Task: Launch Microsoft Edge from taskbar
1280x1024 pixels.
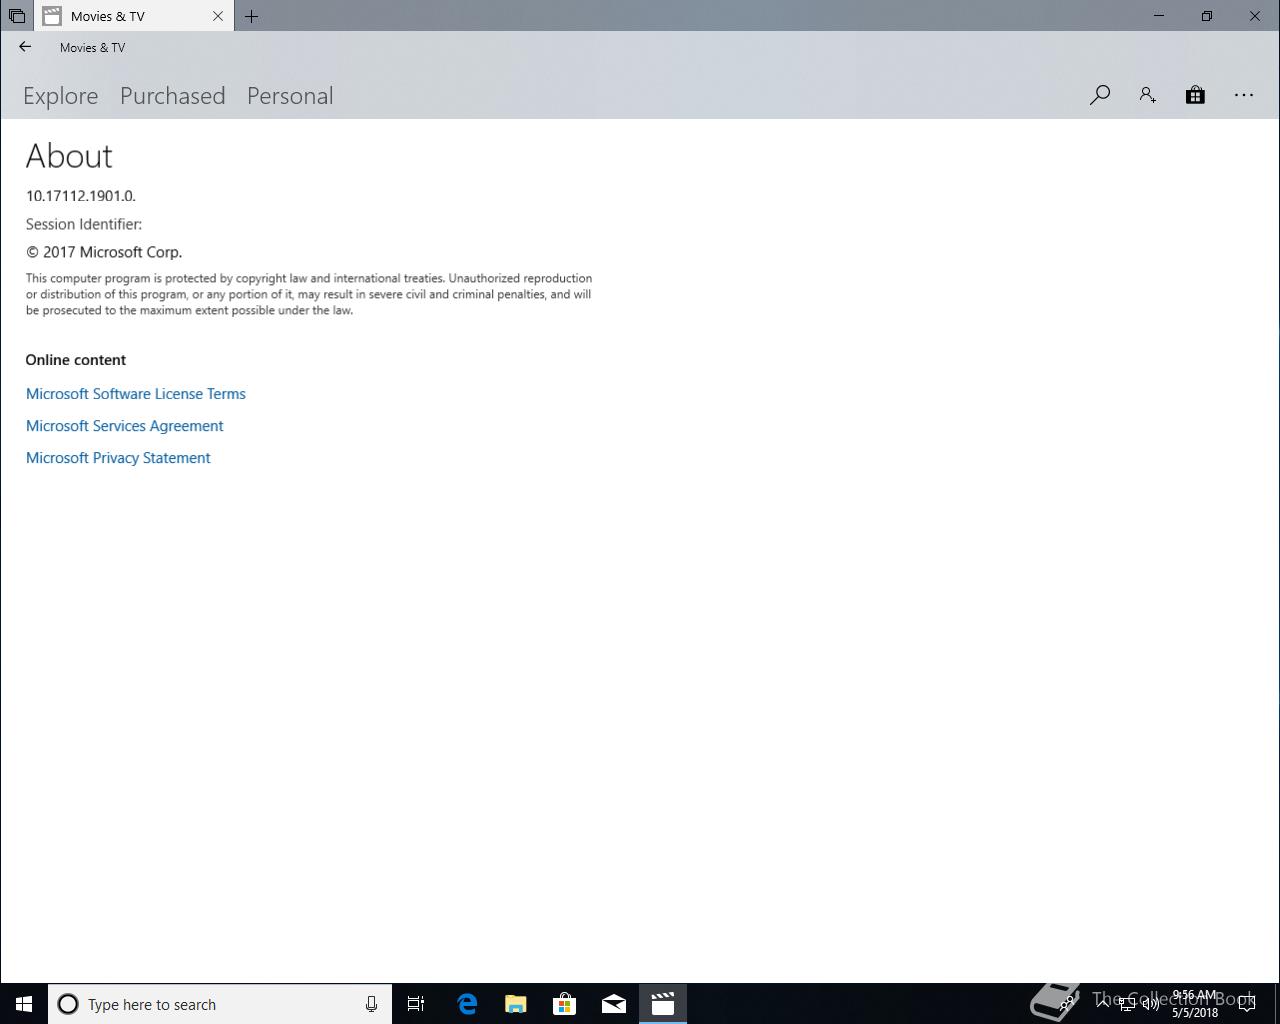Action: (x=466, y=1004)
